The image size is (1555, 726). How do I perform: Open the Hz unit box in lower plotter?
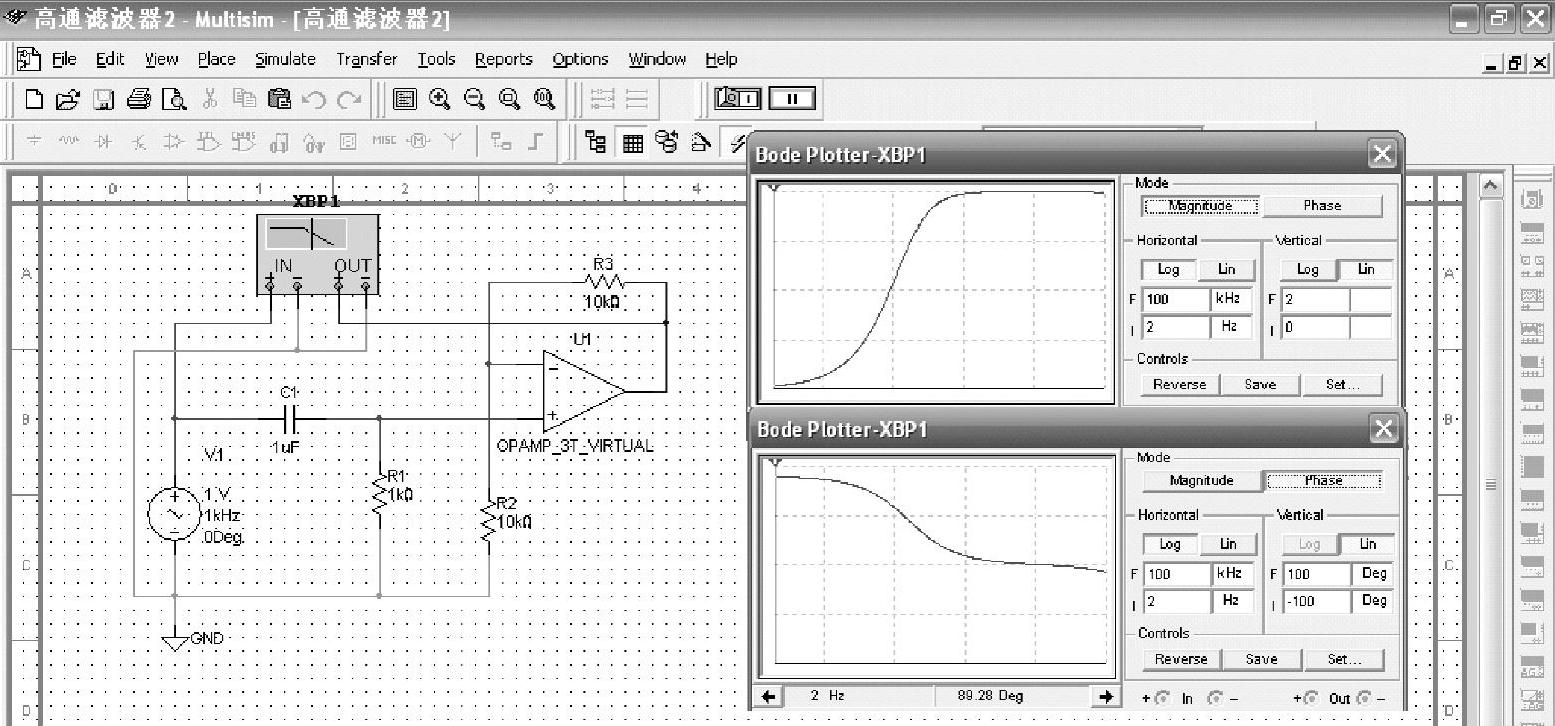(1233, 602)
